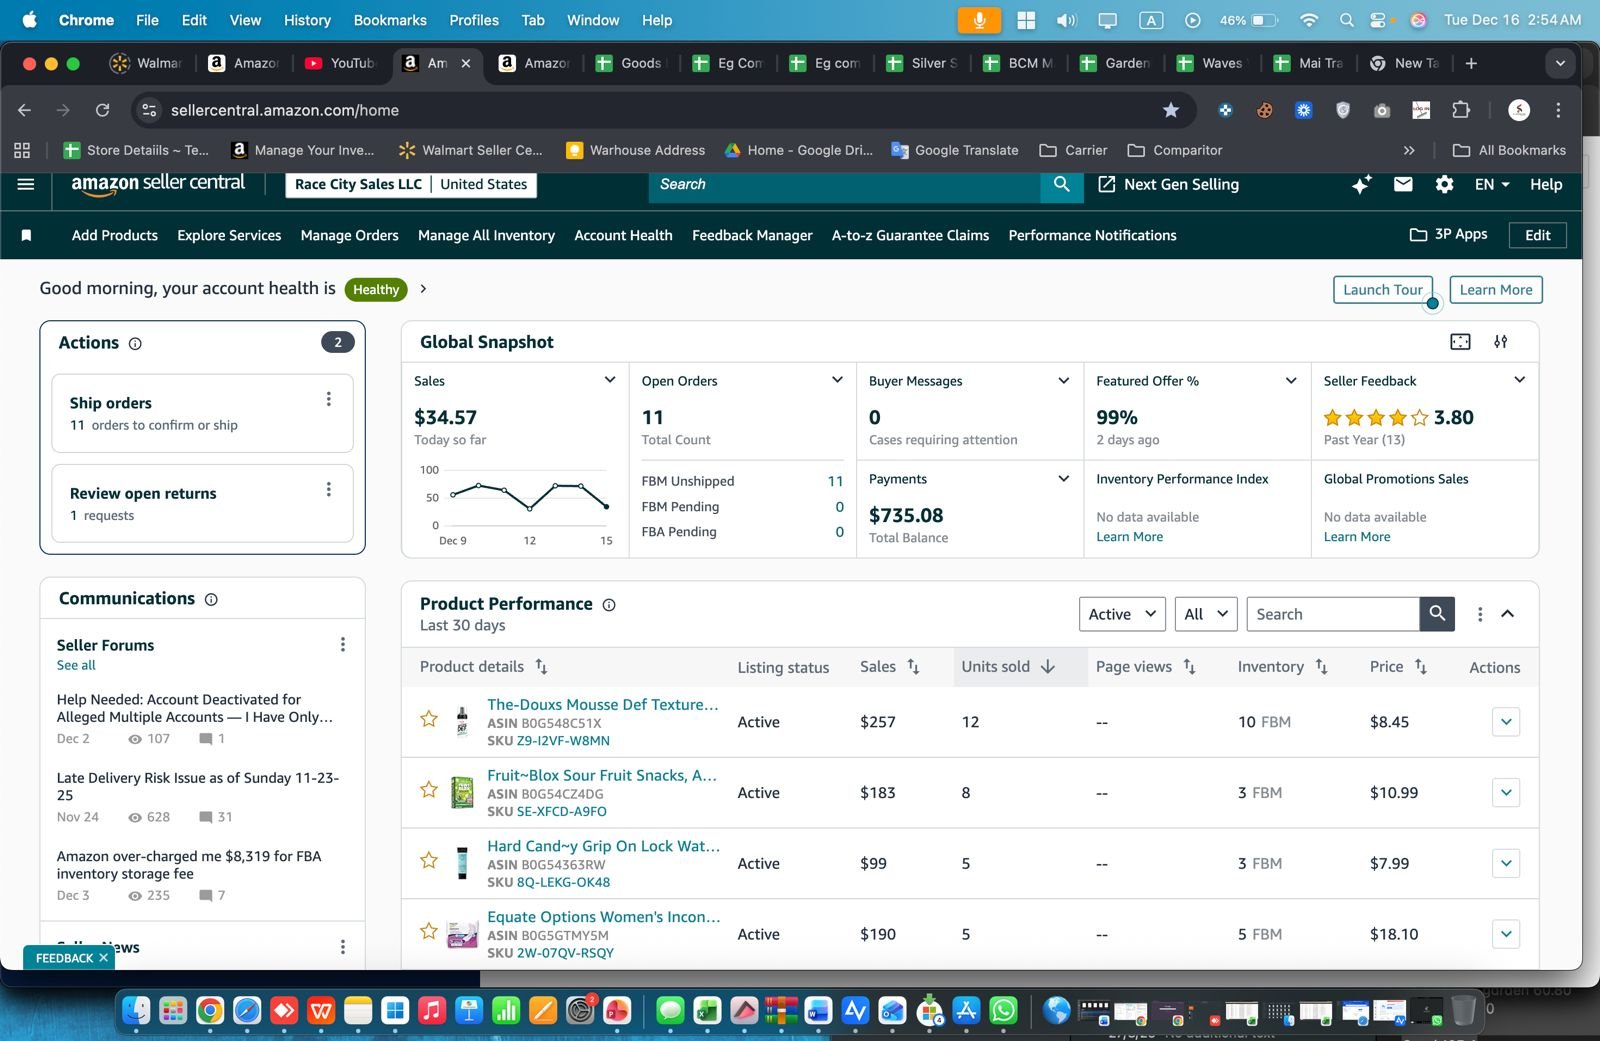
Task: Open the Active listing status filter dropdown
Action: coord(1120,613)
